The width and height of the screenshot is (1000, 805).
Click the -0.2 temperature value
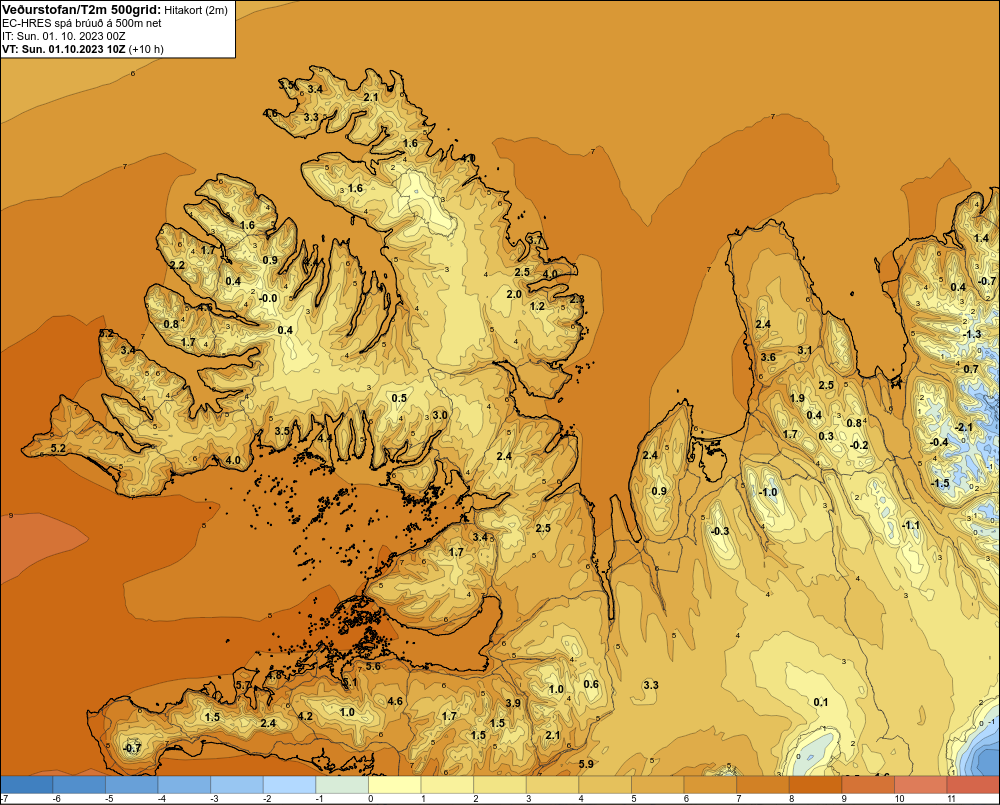tap(860, 445)
